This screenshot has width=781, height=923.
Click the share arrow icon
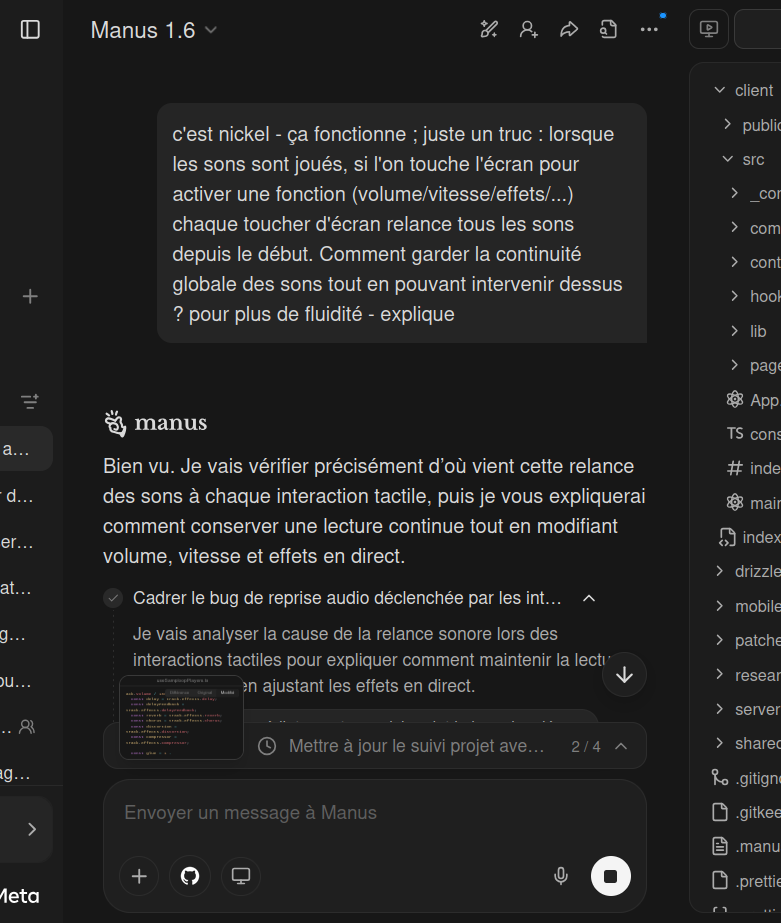(x=569, y=30)
